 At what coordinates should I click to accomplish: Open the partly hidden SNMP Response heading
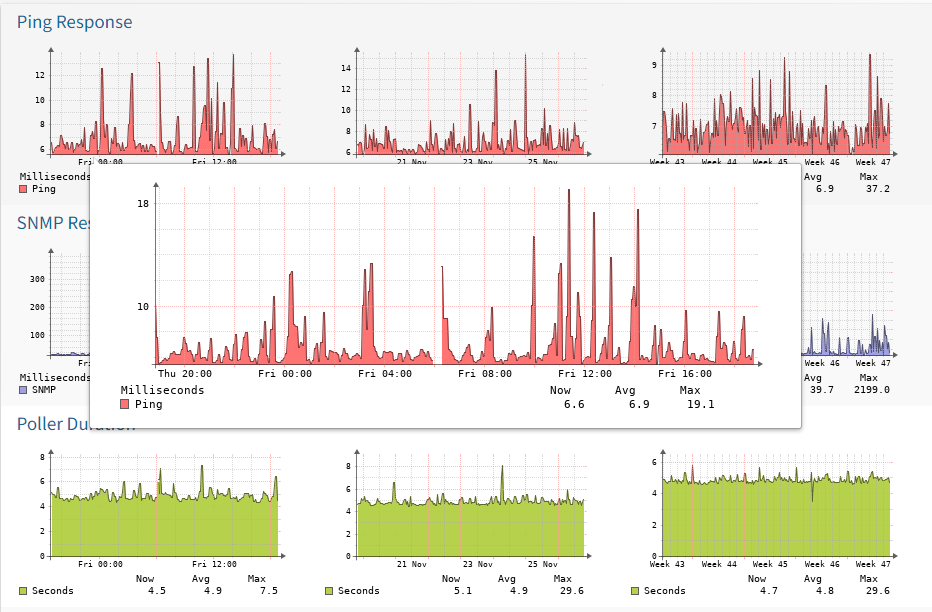(53, 223)
